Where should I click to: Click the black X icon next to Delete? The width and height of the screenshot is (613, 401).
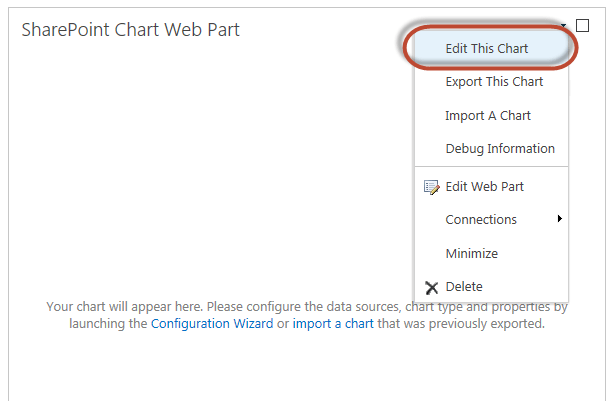tap(432, 288)
